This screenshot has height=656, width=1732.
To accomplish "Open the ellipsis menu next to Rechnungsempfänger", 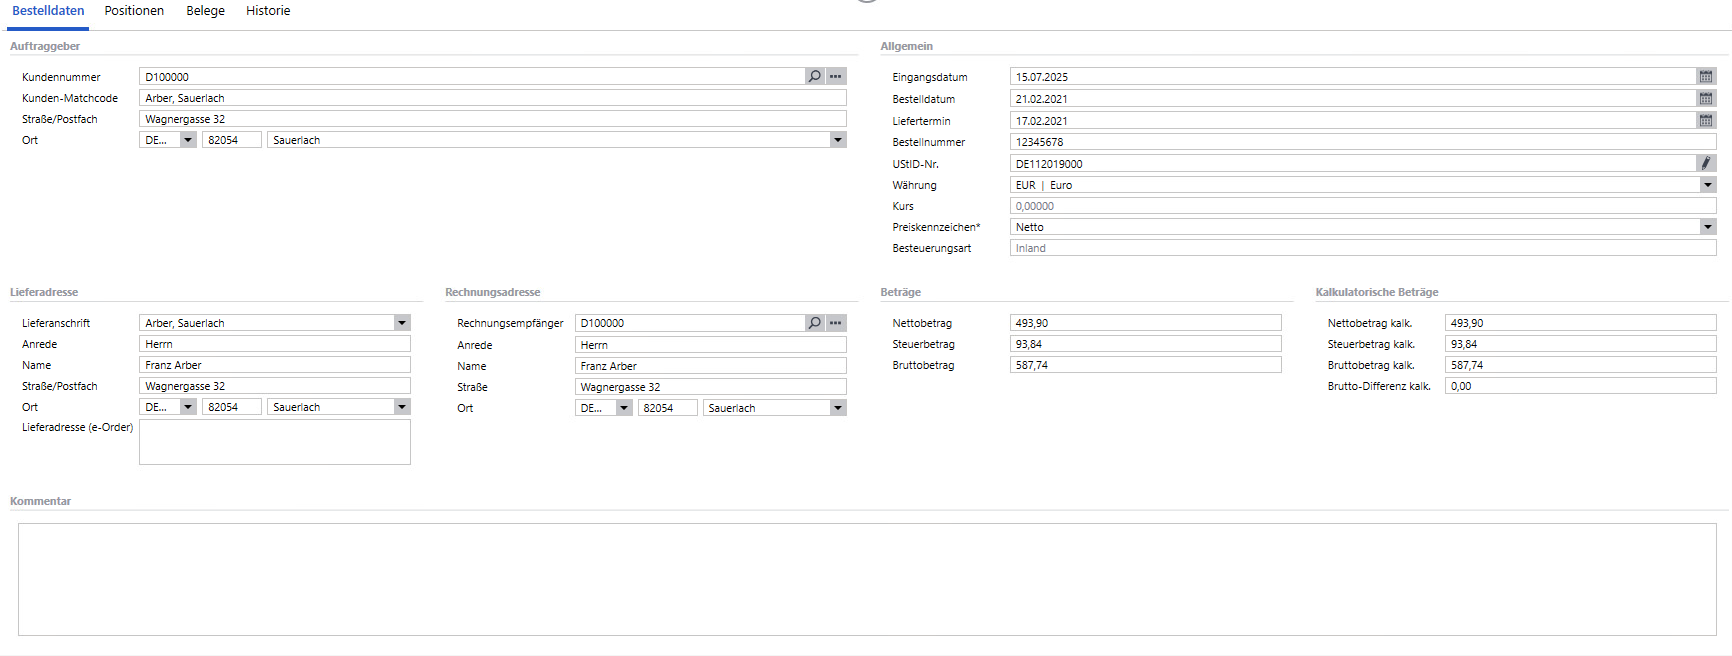I will pos(836,323).
